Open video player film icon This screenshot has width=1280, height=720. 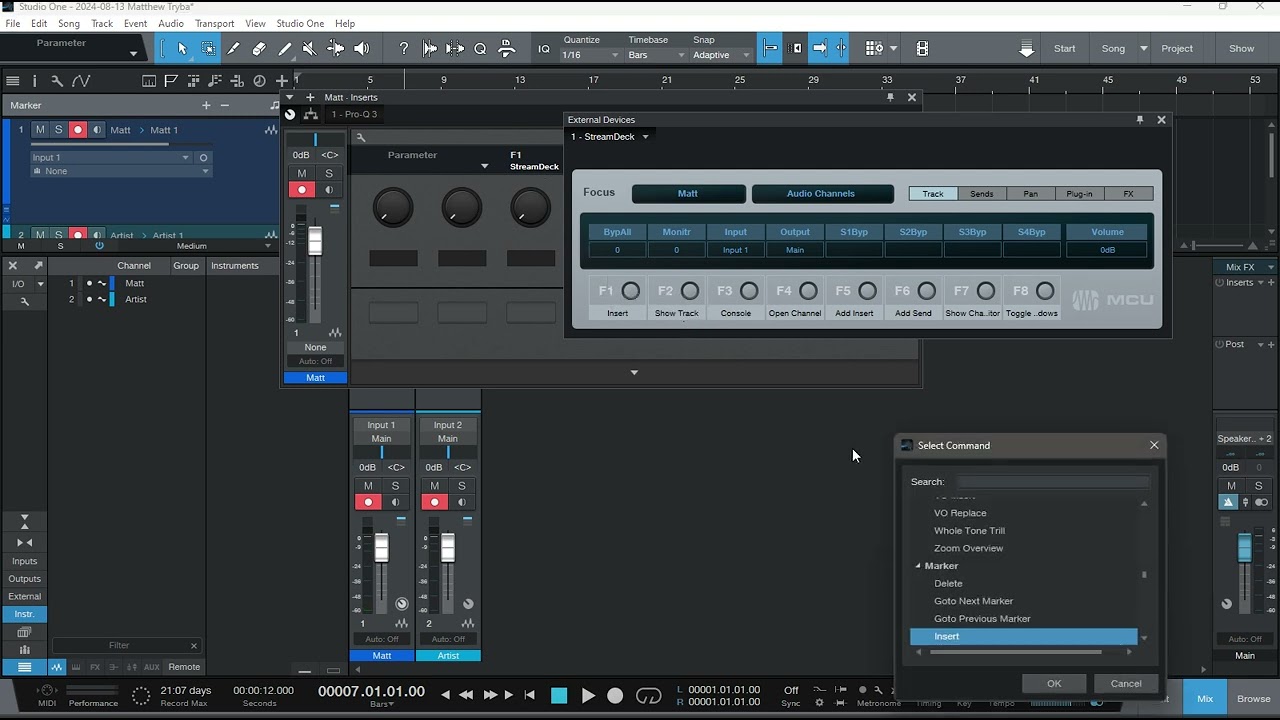pos(922,48)
